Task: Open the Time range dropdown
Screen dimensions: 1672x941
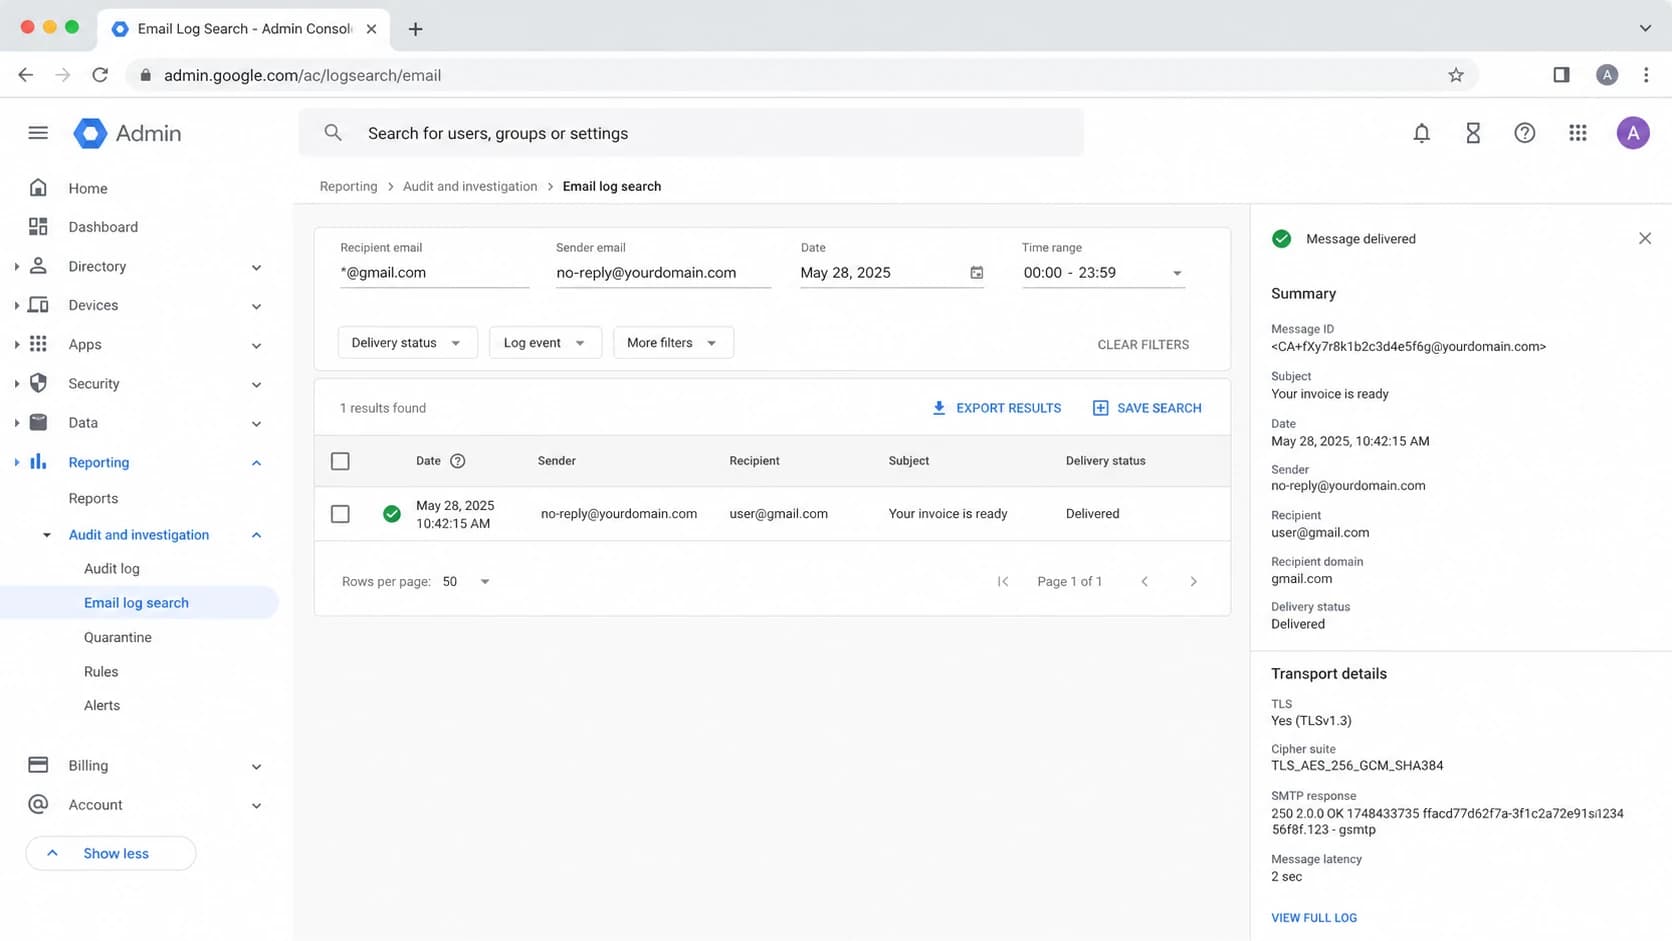Action: pos(1103,273)
